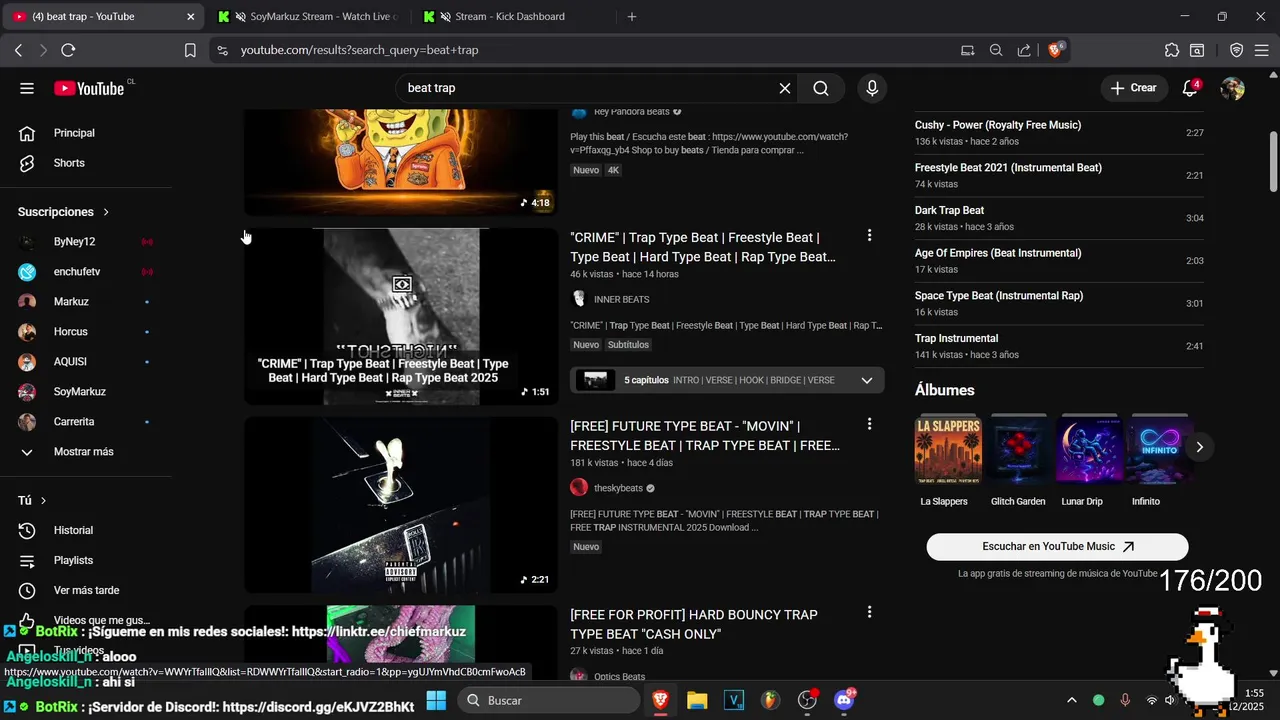Switch to Stream Kick Dashboard tab

510,17
